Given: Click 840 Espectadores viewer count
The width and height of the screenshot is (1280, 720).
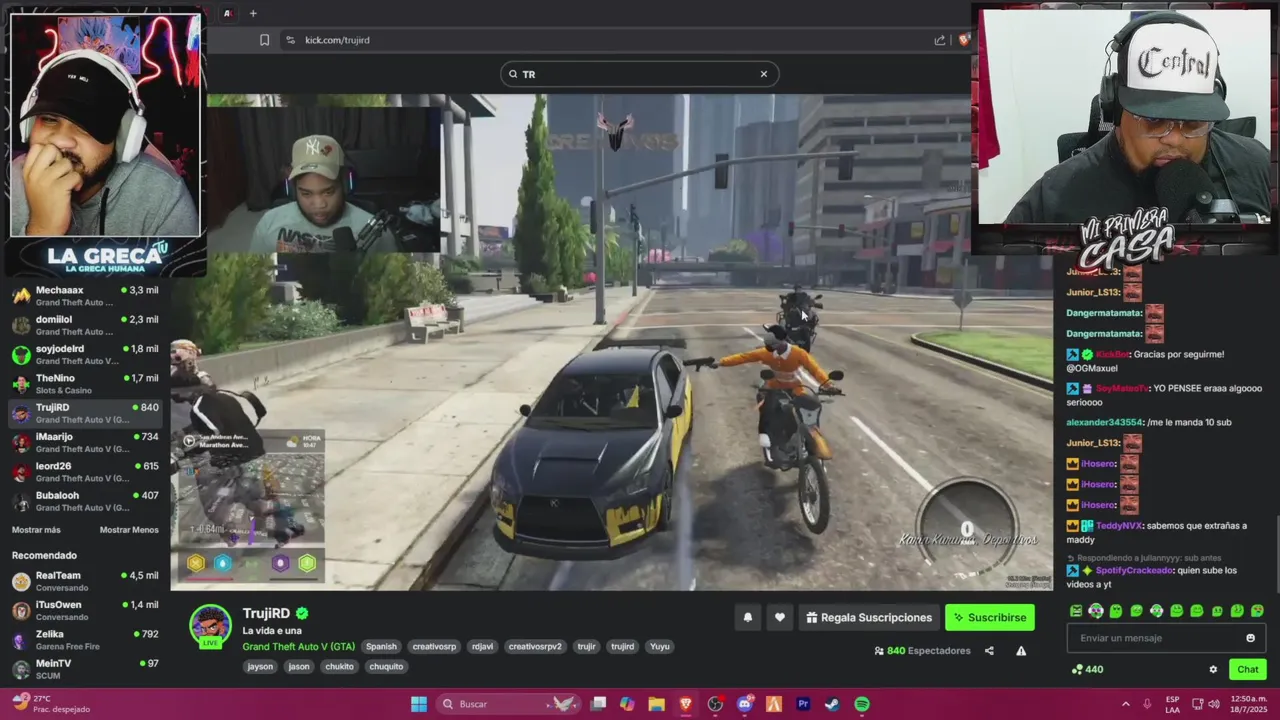Looking at the screenshot, I should [922, 650].
